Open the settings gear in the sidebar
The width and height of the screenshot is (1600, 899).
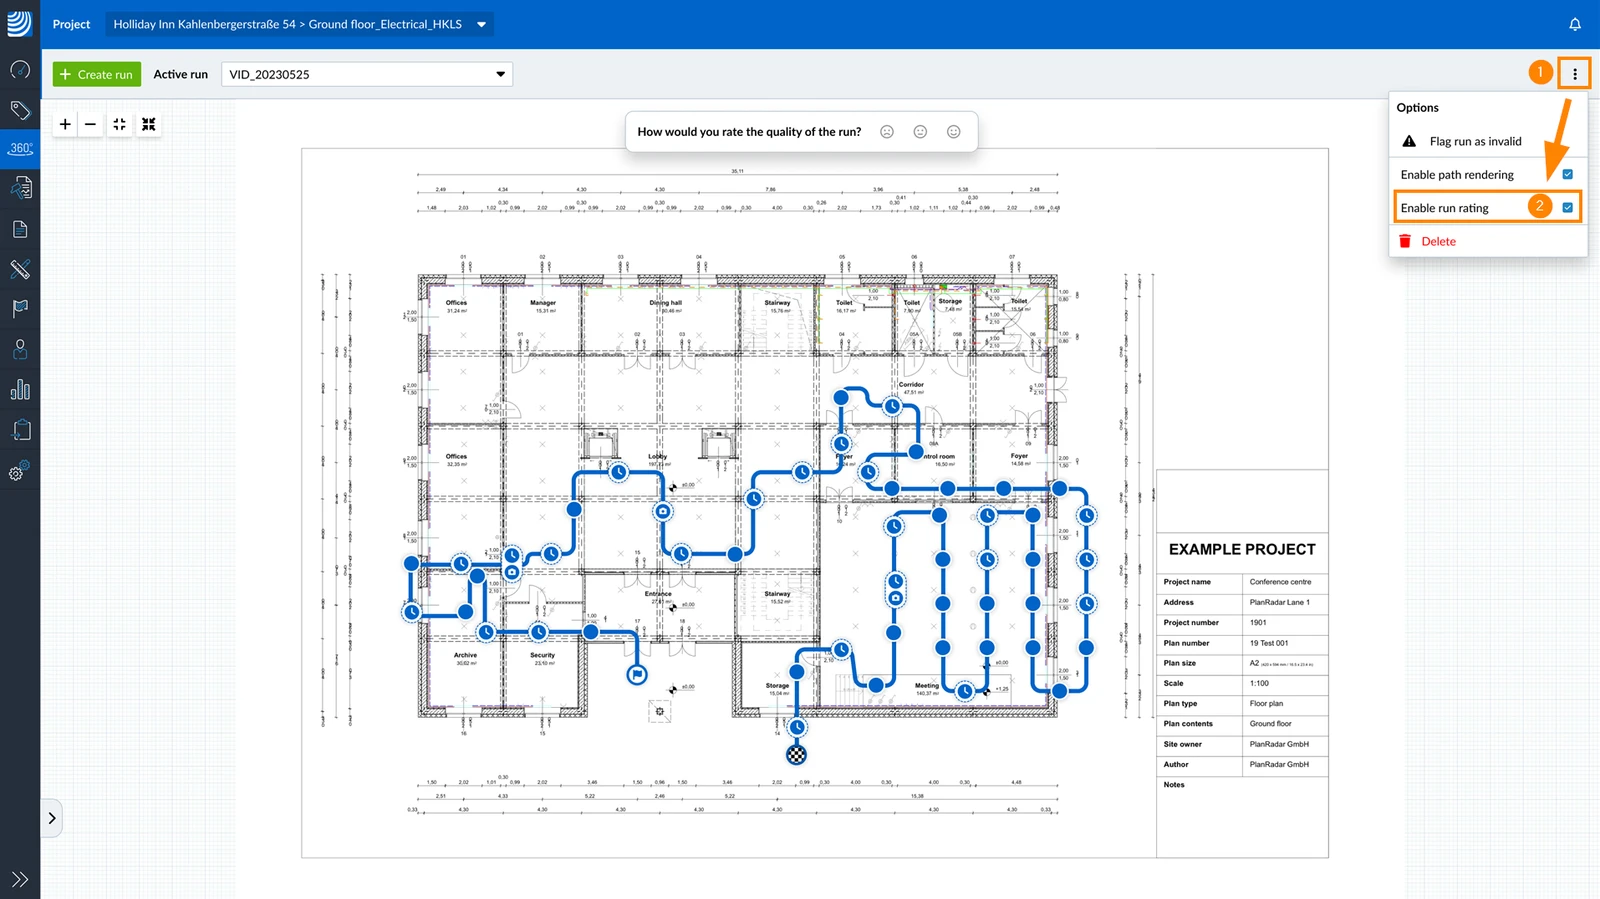[20, 471]
